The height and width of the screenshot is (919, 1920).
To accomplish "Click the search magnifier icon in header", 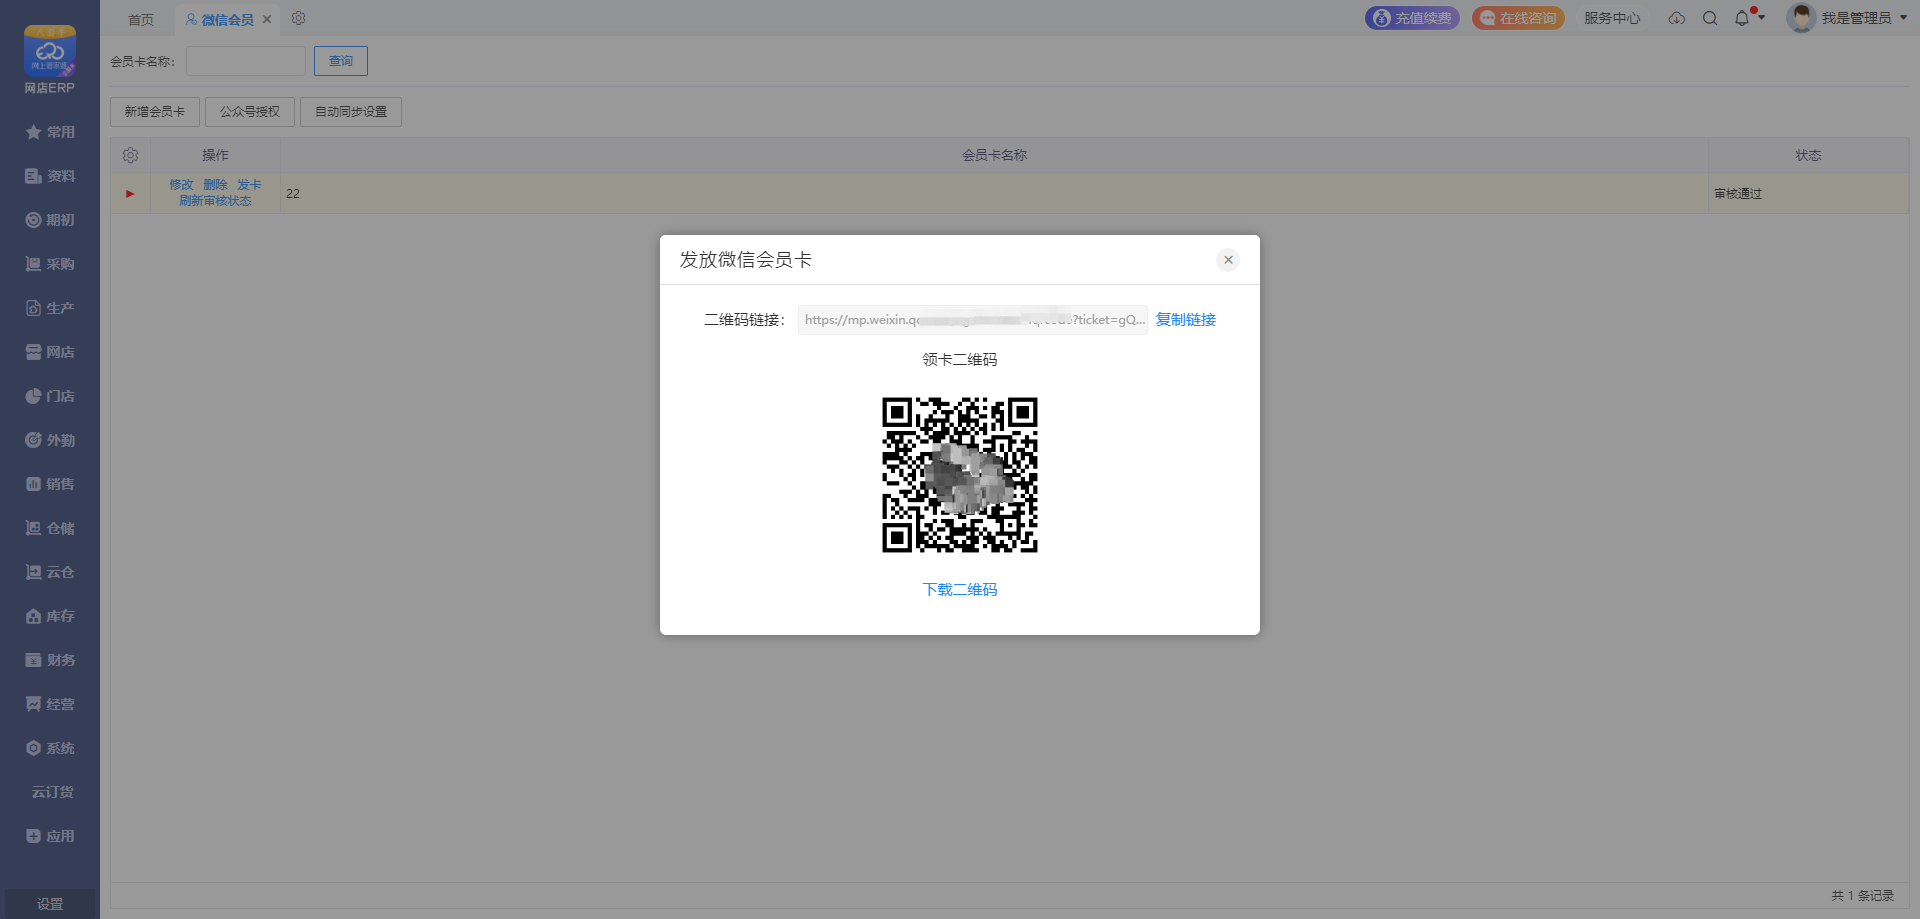I will coord(1710,18).
